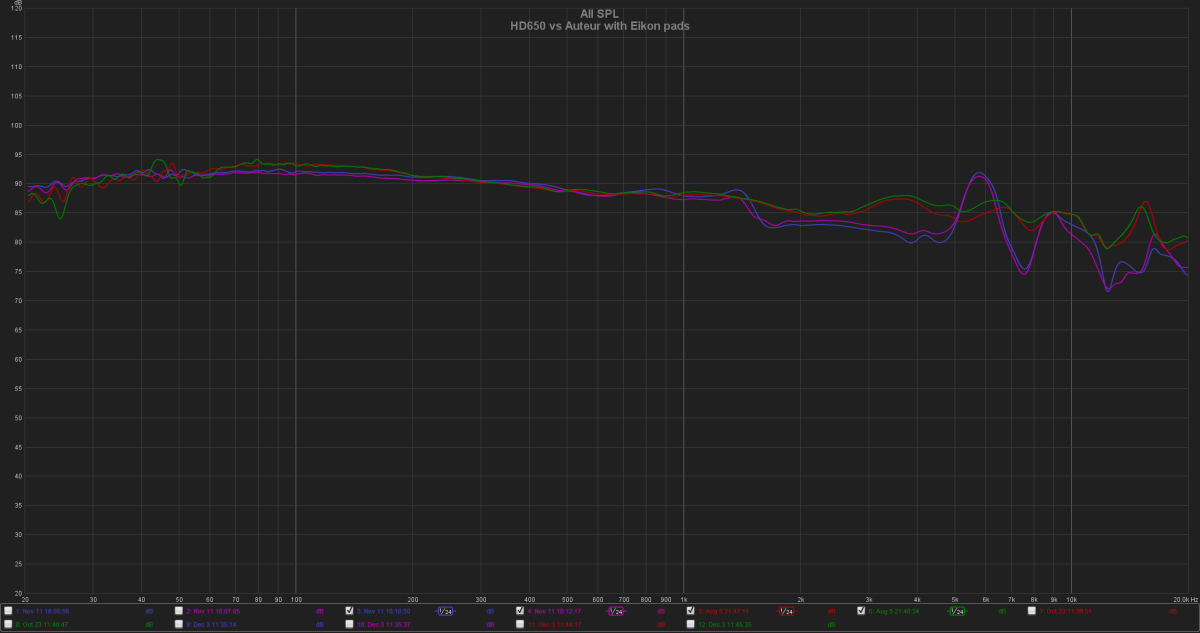
Task: Select the '4: Nov 11 18:12:17' trace label
Action: [554, 611]
